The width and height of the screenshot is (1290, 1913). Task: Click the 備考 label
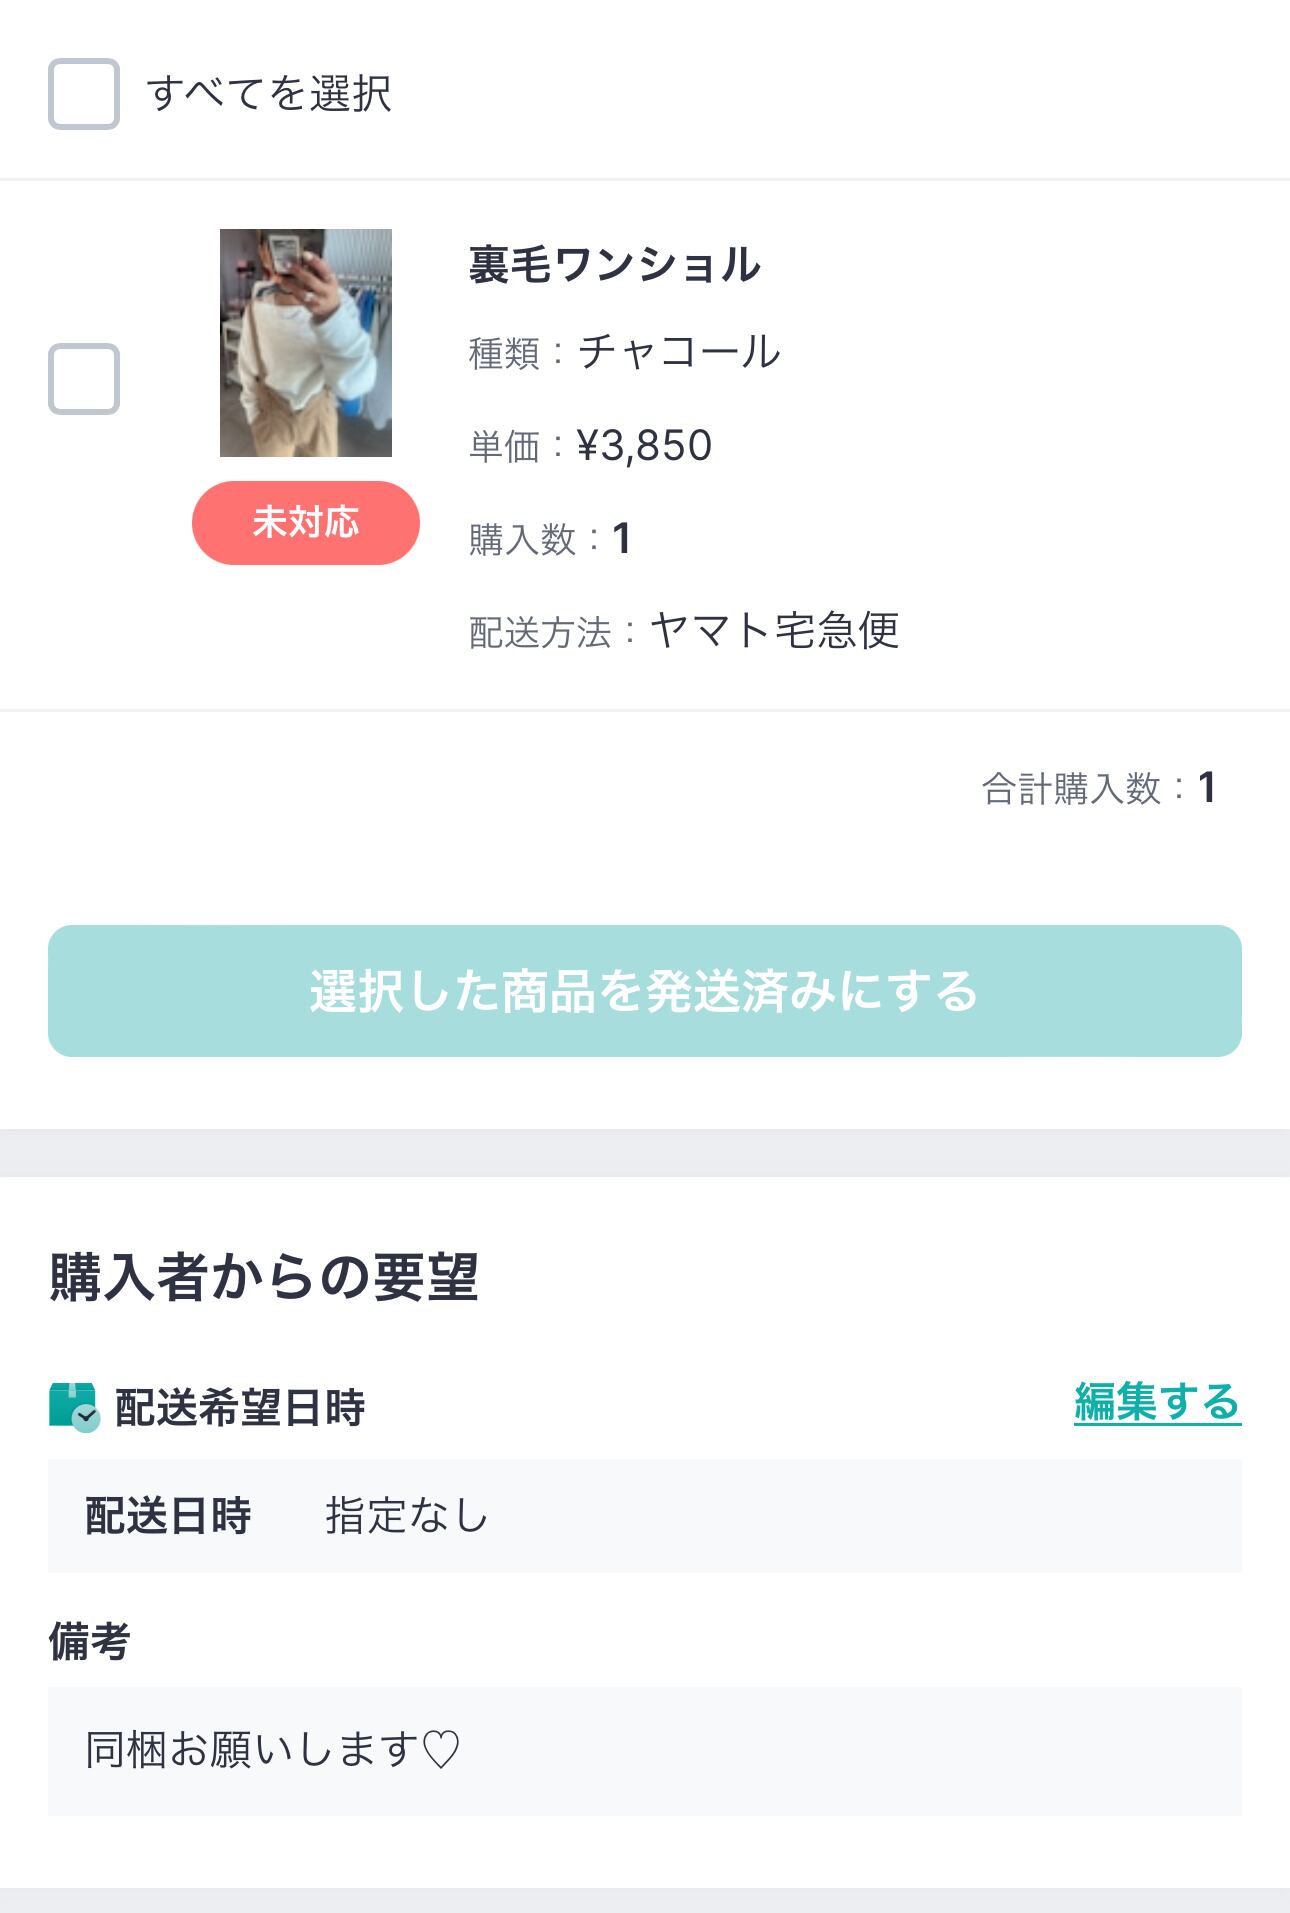(89, 1641)
